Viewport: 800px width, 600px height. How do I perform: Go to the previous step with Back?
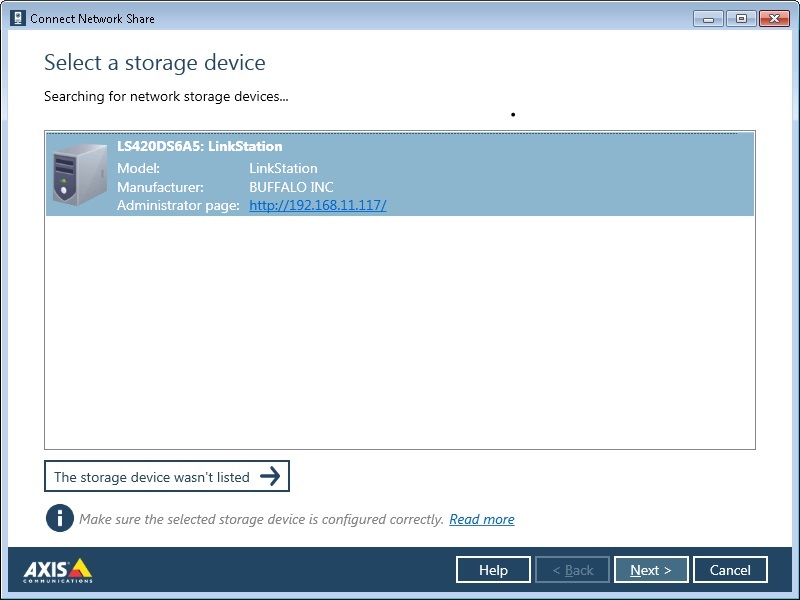(x=572, y=570)
